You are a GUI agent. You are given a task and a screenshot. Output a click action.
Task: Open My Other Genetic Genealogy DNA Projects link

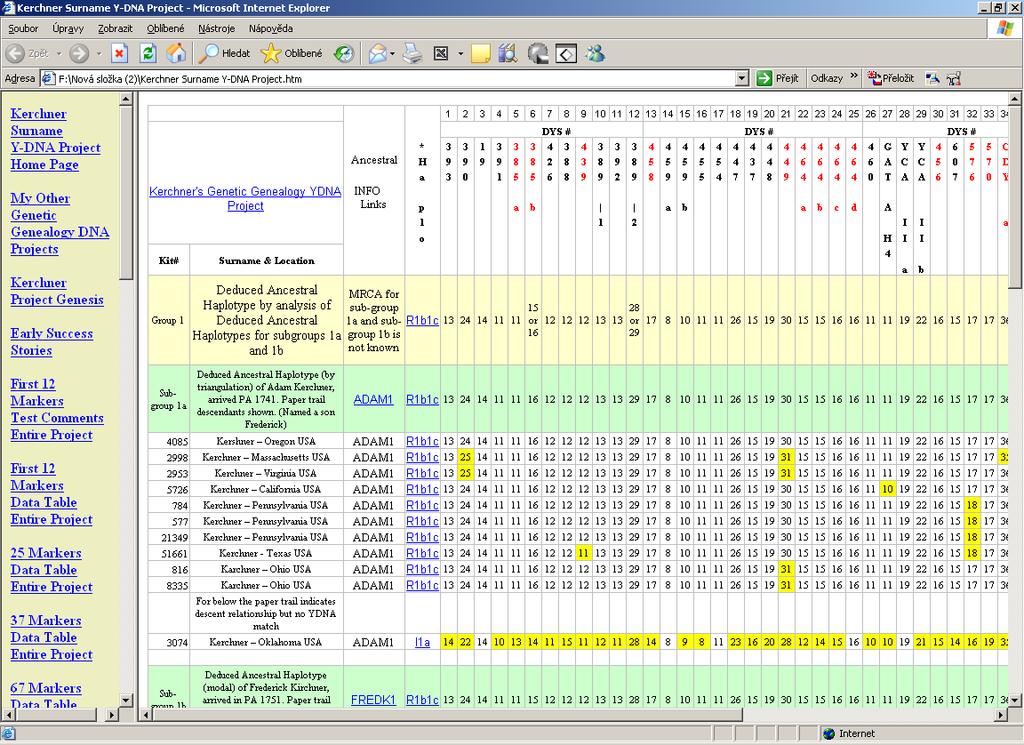[59, 223]
